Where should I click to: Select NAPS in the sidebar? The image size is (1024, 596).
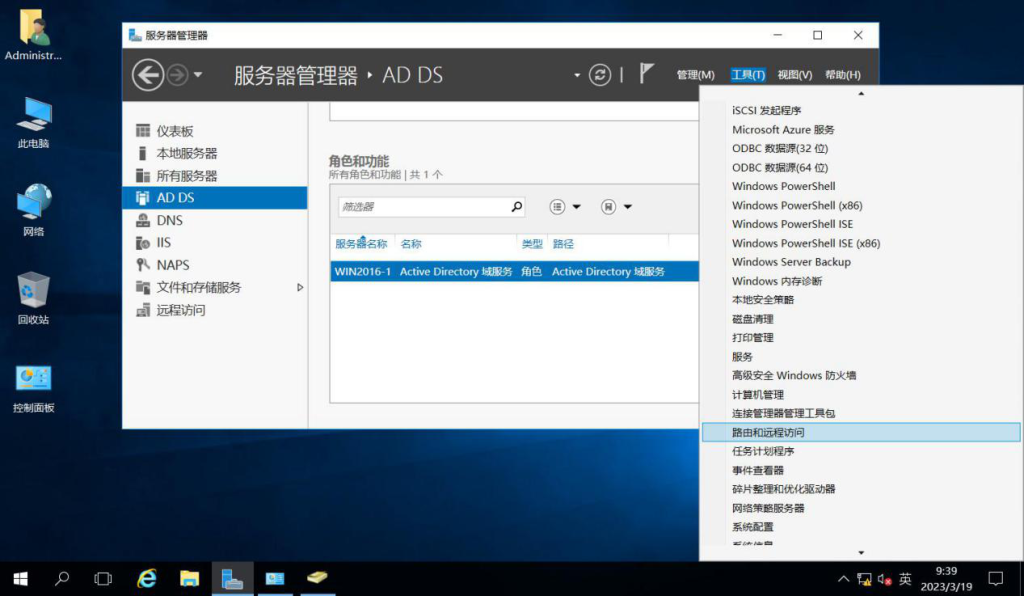215,265
